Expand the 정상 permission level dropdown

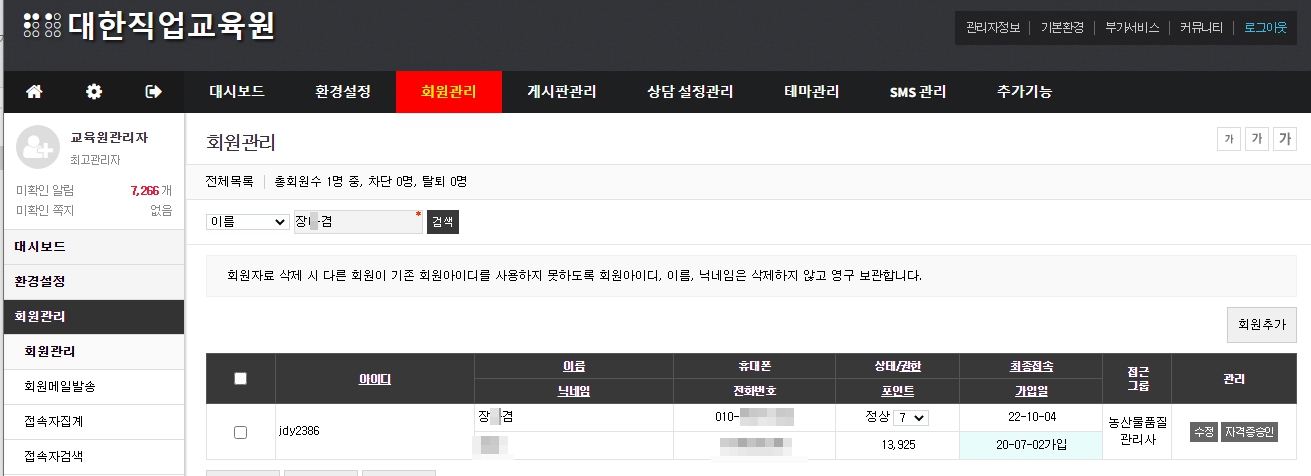coord(912,417)
